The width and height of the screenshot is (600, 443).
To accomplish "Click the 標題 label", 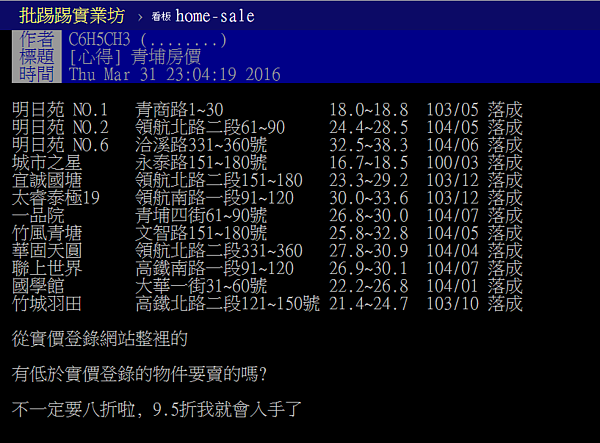I will pyautogui.click(x=37, y=57).
